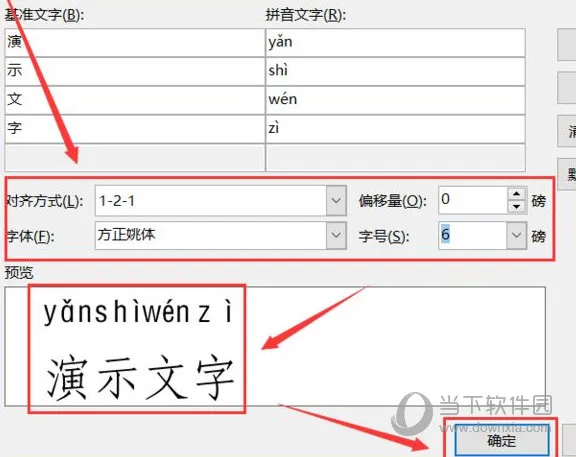Screen dimensions: 576x457
Task: Click the 对齐方式(L) label
Action: coord(44,201)
